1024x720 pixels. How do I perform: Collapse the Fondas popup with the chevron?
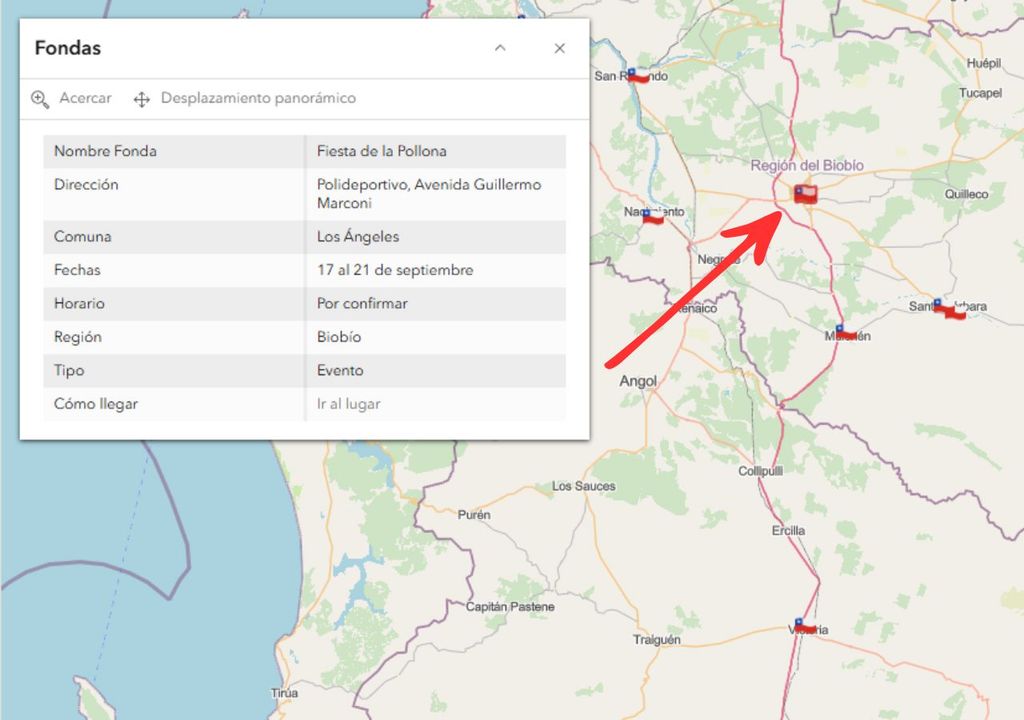point(500,48)
